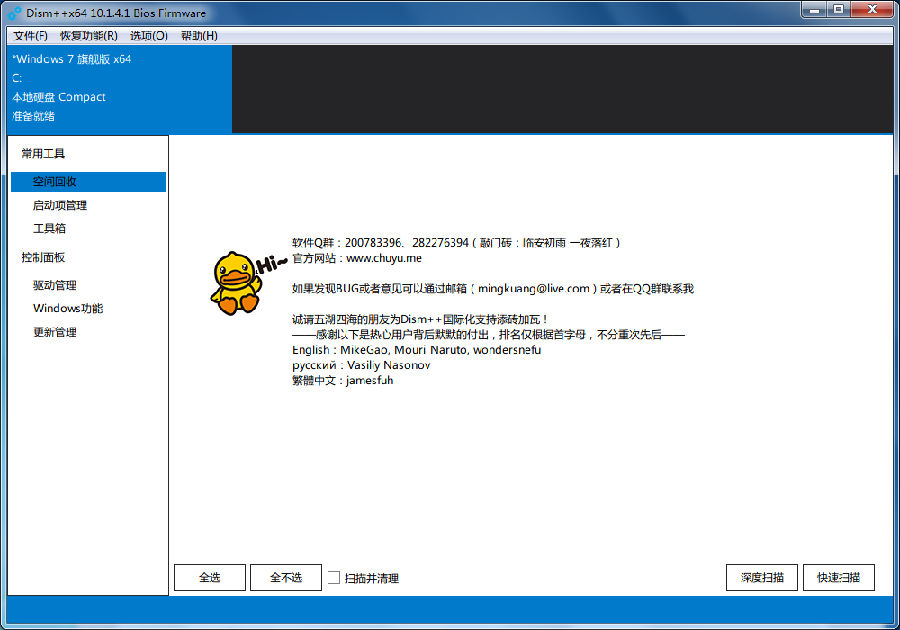Image resolution: width=900 pixels, height=630 pixels.
Task: Open the 选项(O) menu
Action: pos(149,36)
